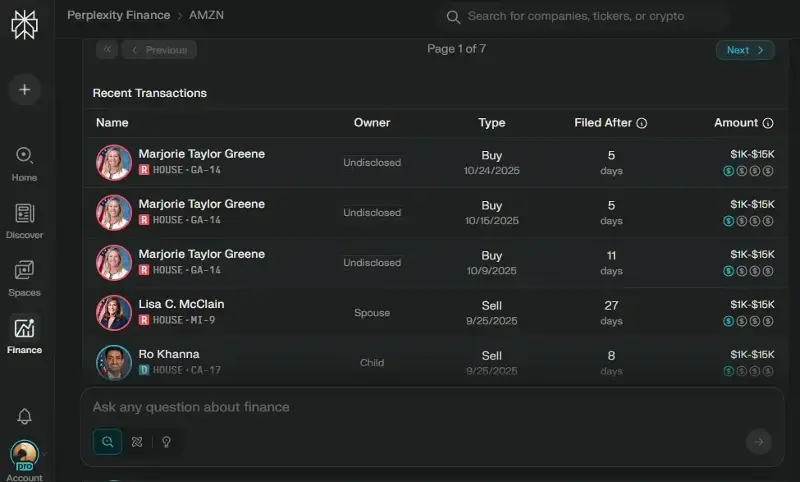
Task: Click the Name column header
Action: pos(112,123)
